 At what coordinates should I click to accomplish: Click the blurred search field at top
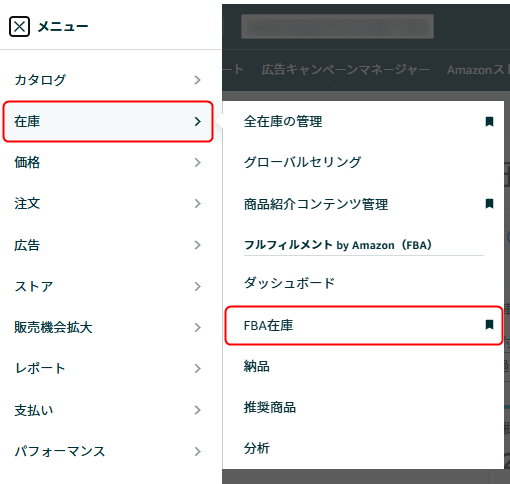point(337,26)
